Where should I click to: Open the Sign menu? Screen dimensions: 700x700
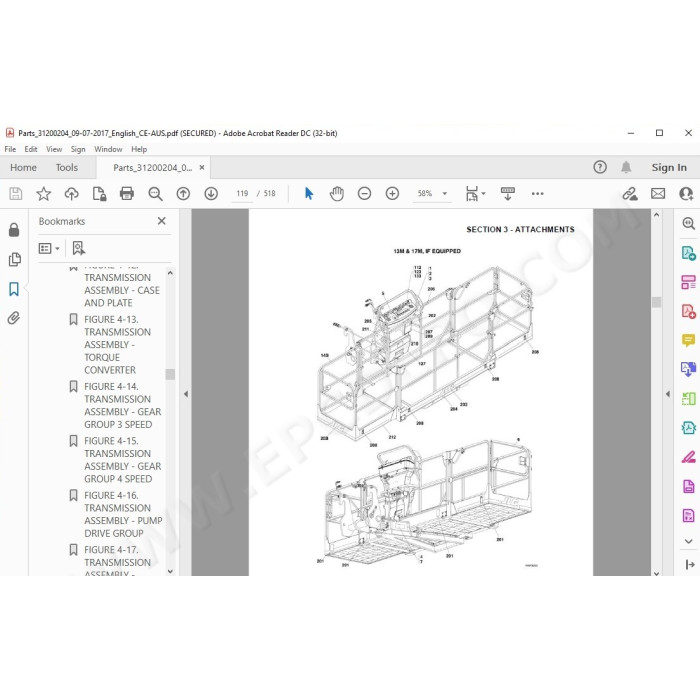click(x=78, y=149)
